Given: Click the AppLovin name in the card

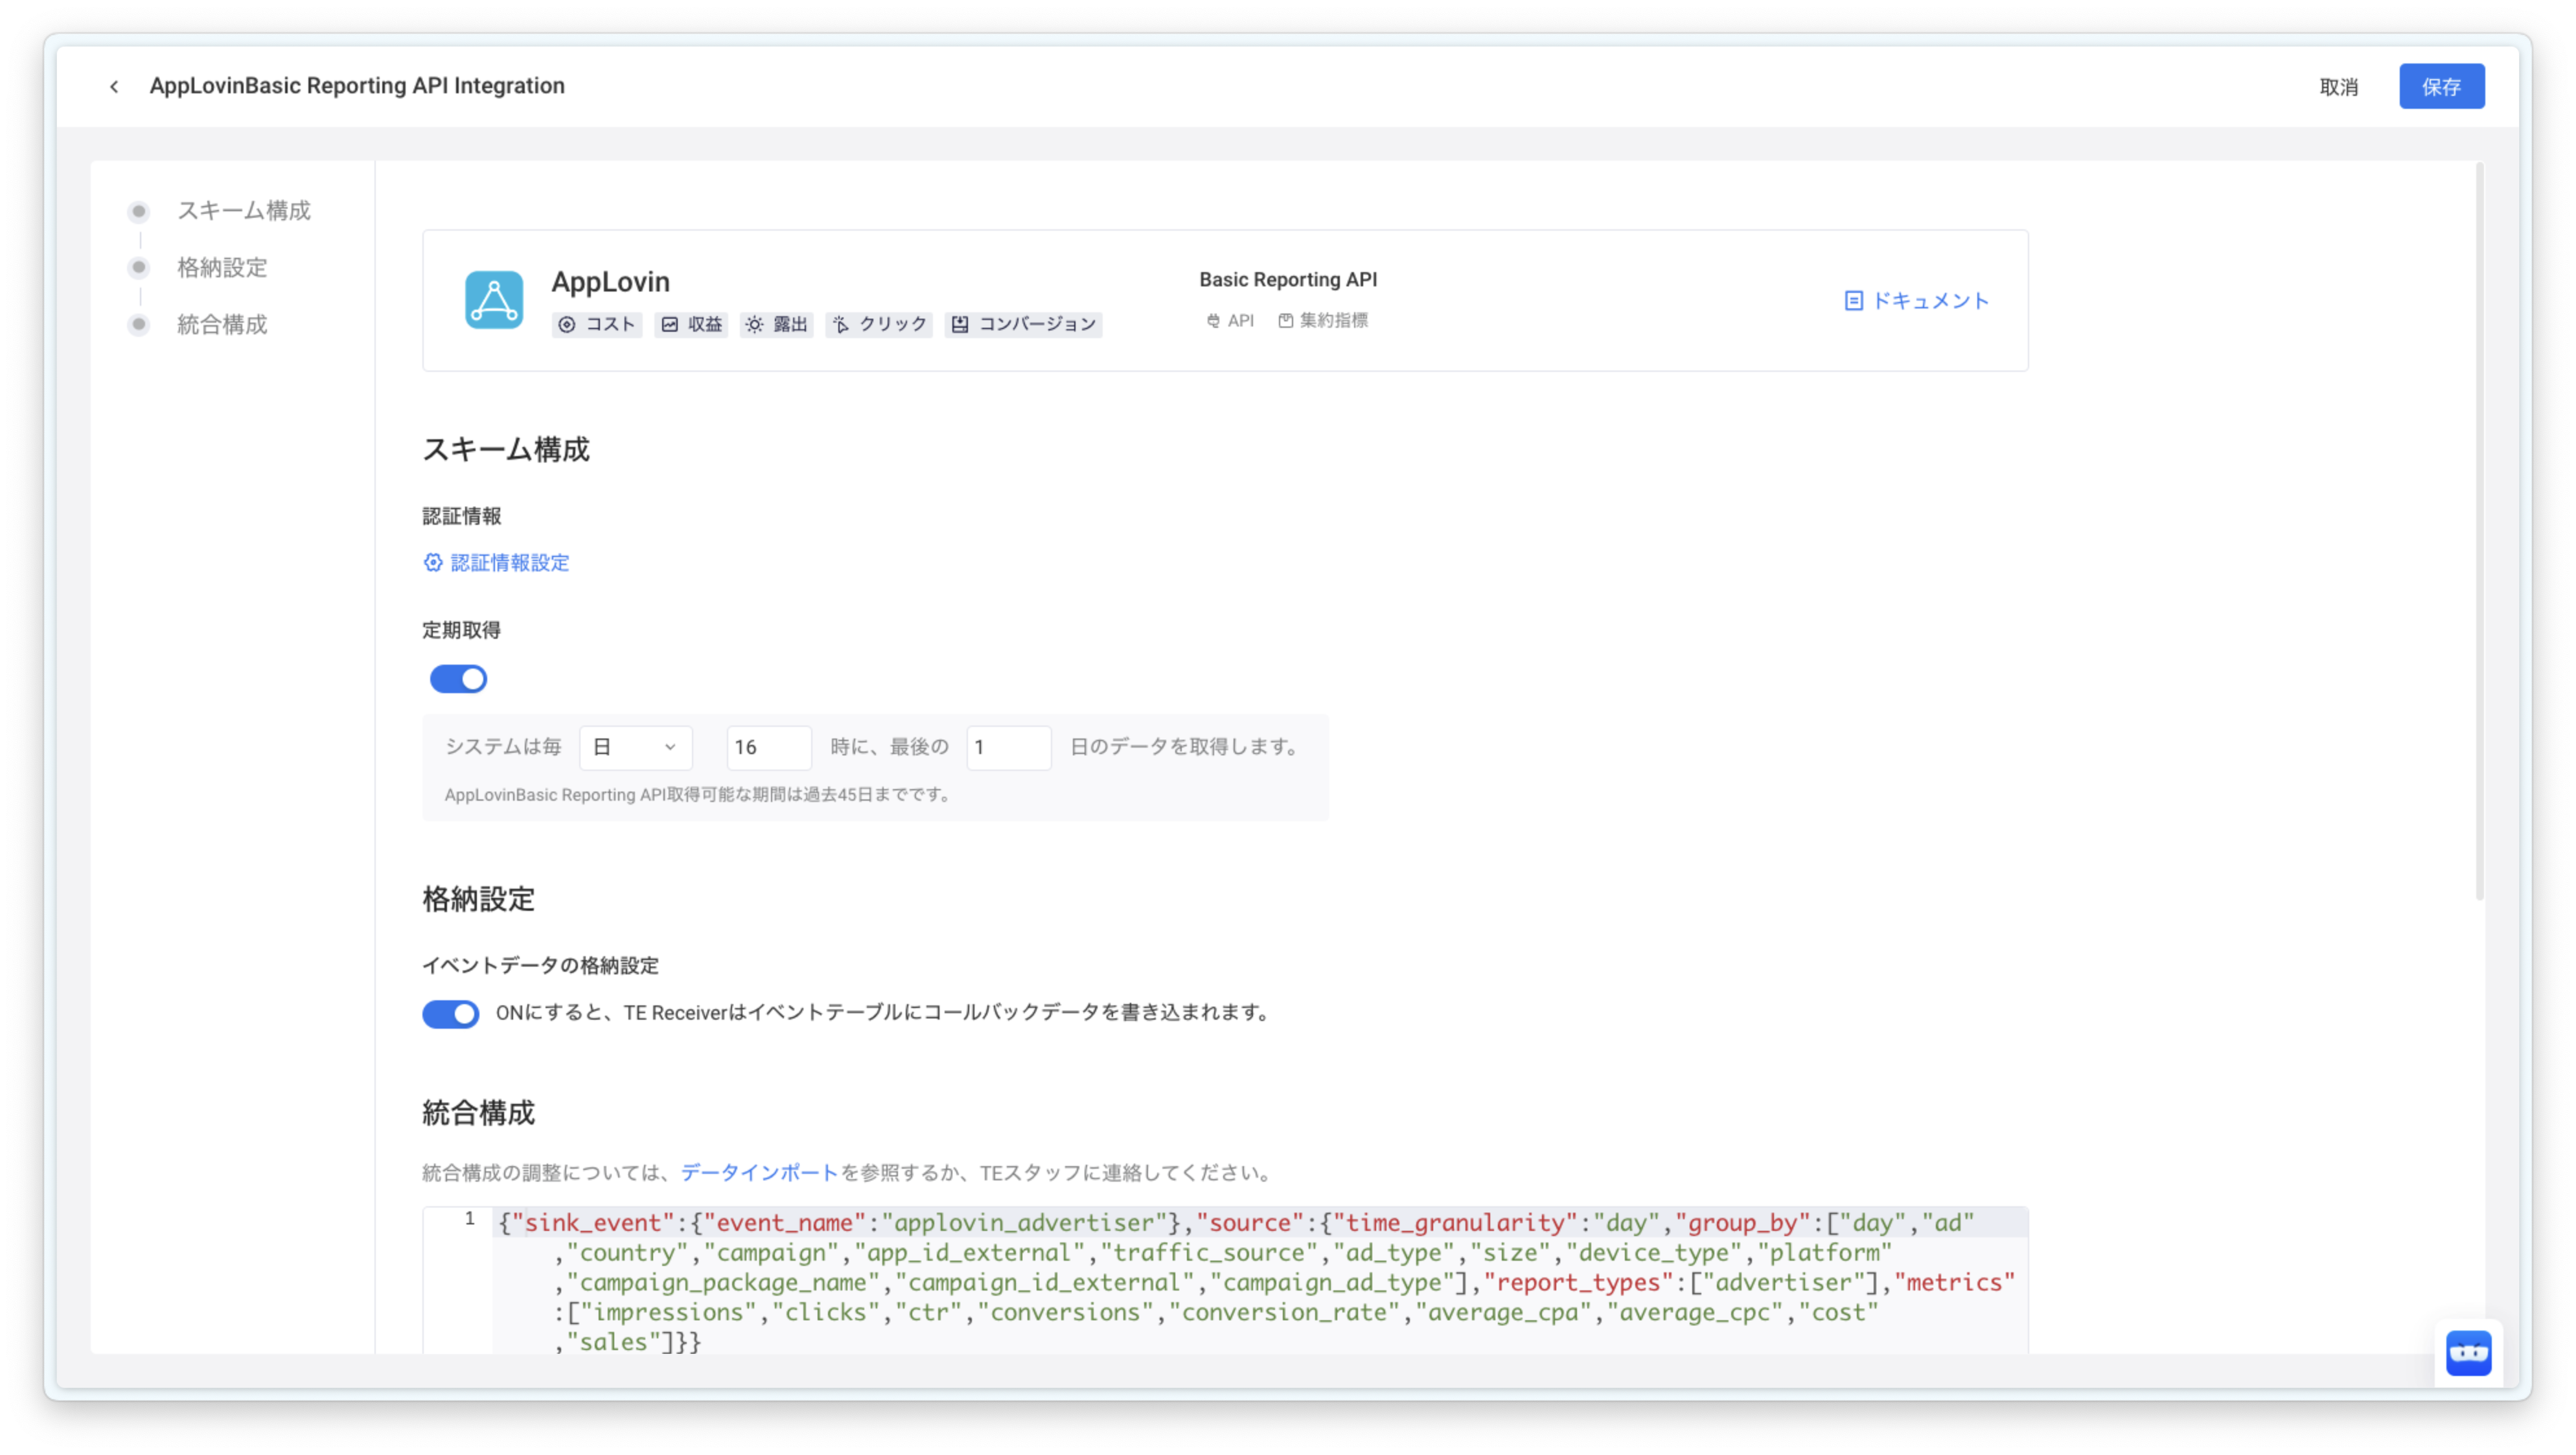Looking at the screenshot, I should point(610,282).
